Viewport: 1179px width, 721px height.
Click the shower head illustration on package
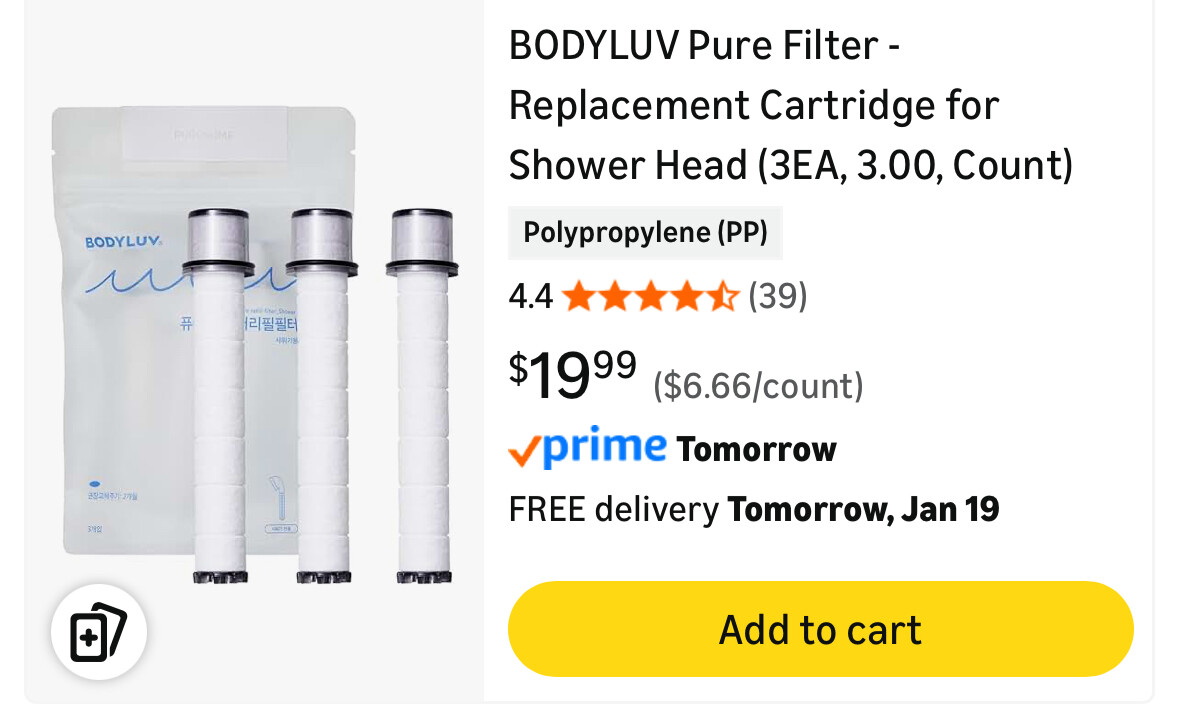pyautogui.click(x=279, y=498)
